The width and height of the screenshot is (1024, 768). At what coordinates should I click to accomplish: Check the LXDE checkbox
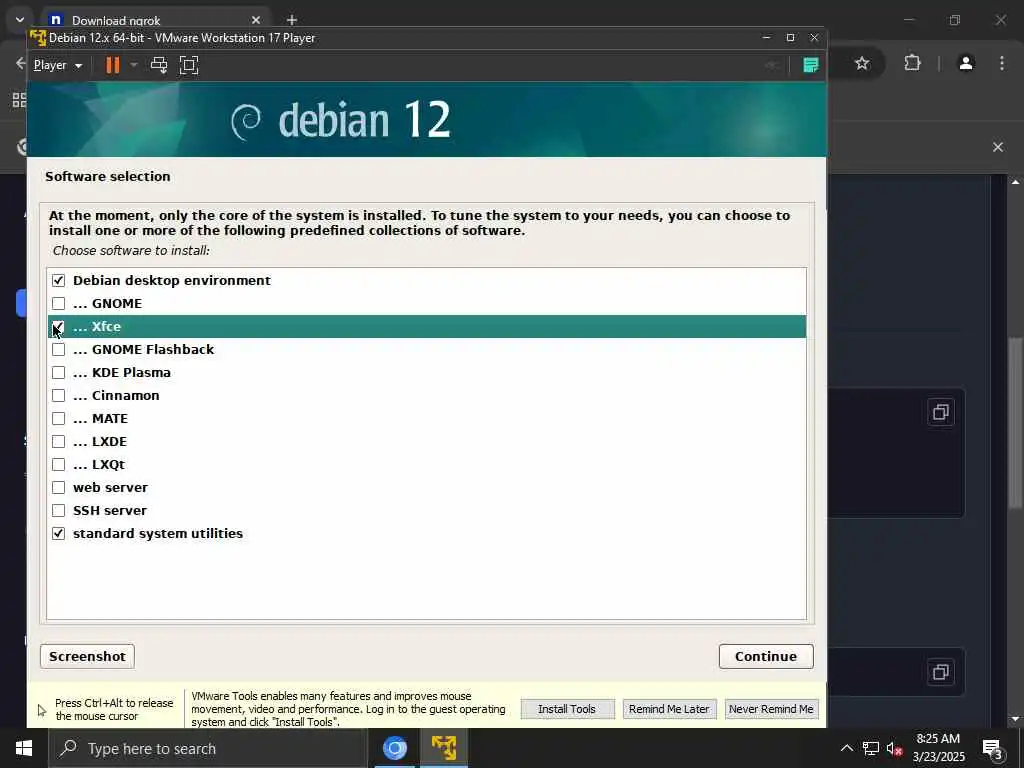click(x=59, y=441)
